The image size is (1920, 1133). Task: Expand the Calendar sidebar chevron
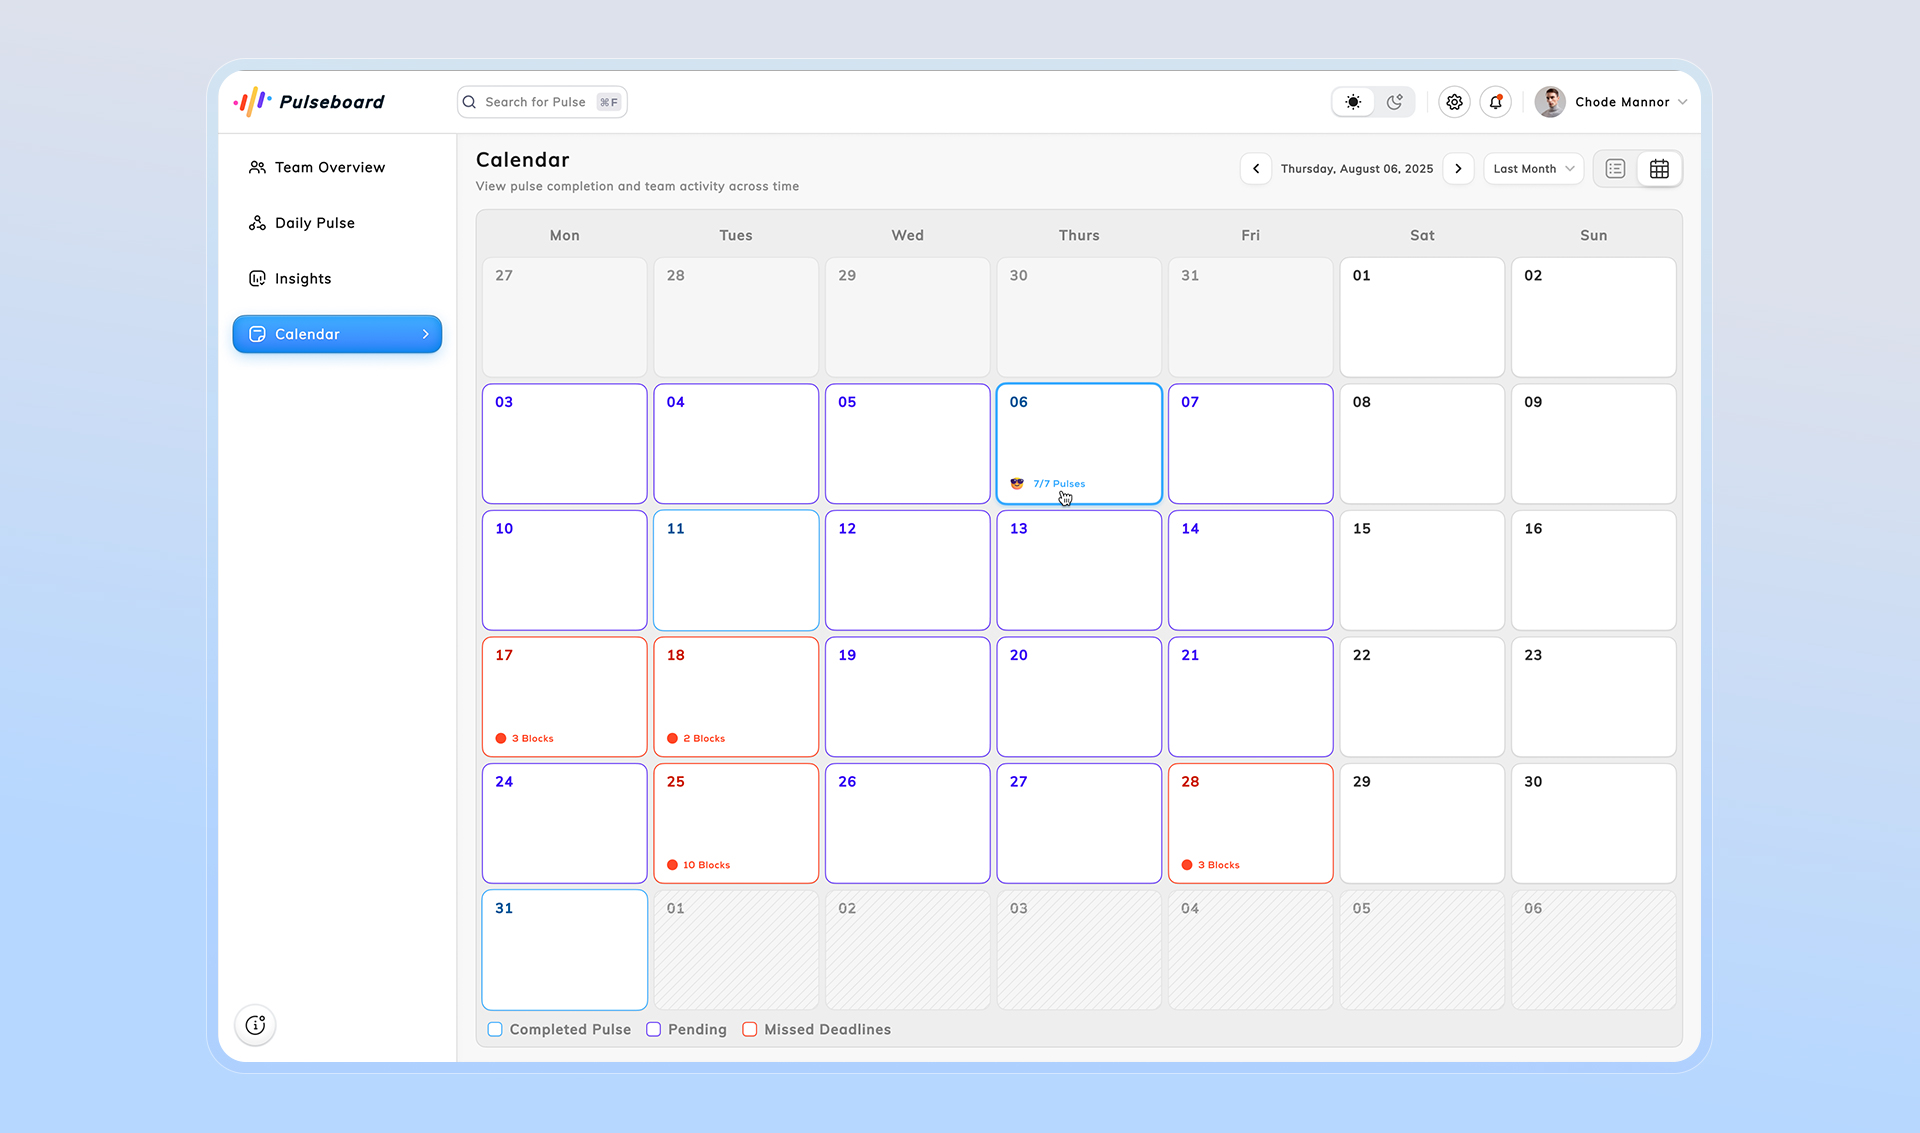click(x=426, y=334)
